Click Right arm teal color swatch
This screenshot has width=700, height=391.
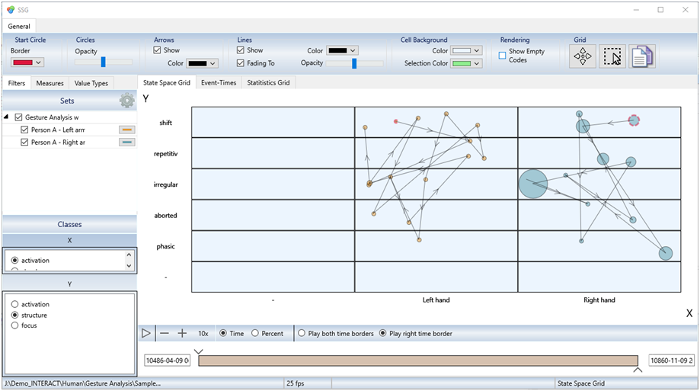pos(127,142)
